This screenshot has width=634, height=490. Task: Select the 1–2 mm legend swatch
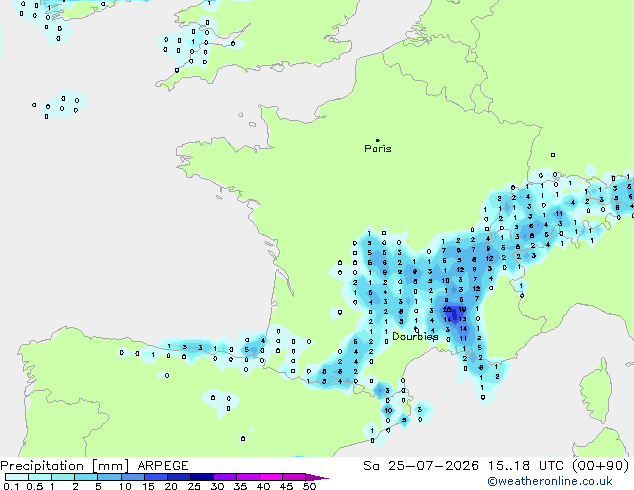(x=63, y=477)
